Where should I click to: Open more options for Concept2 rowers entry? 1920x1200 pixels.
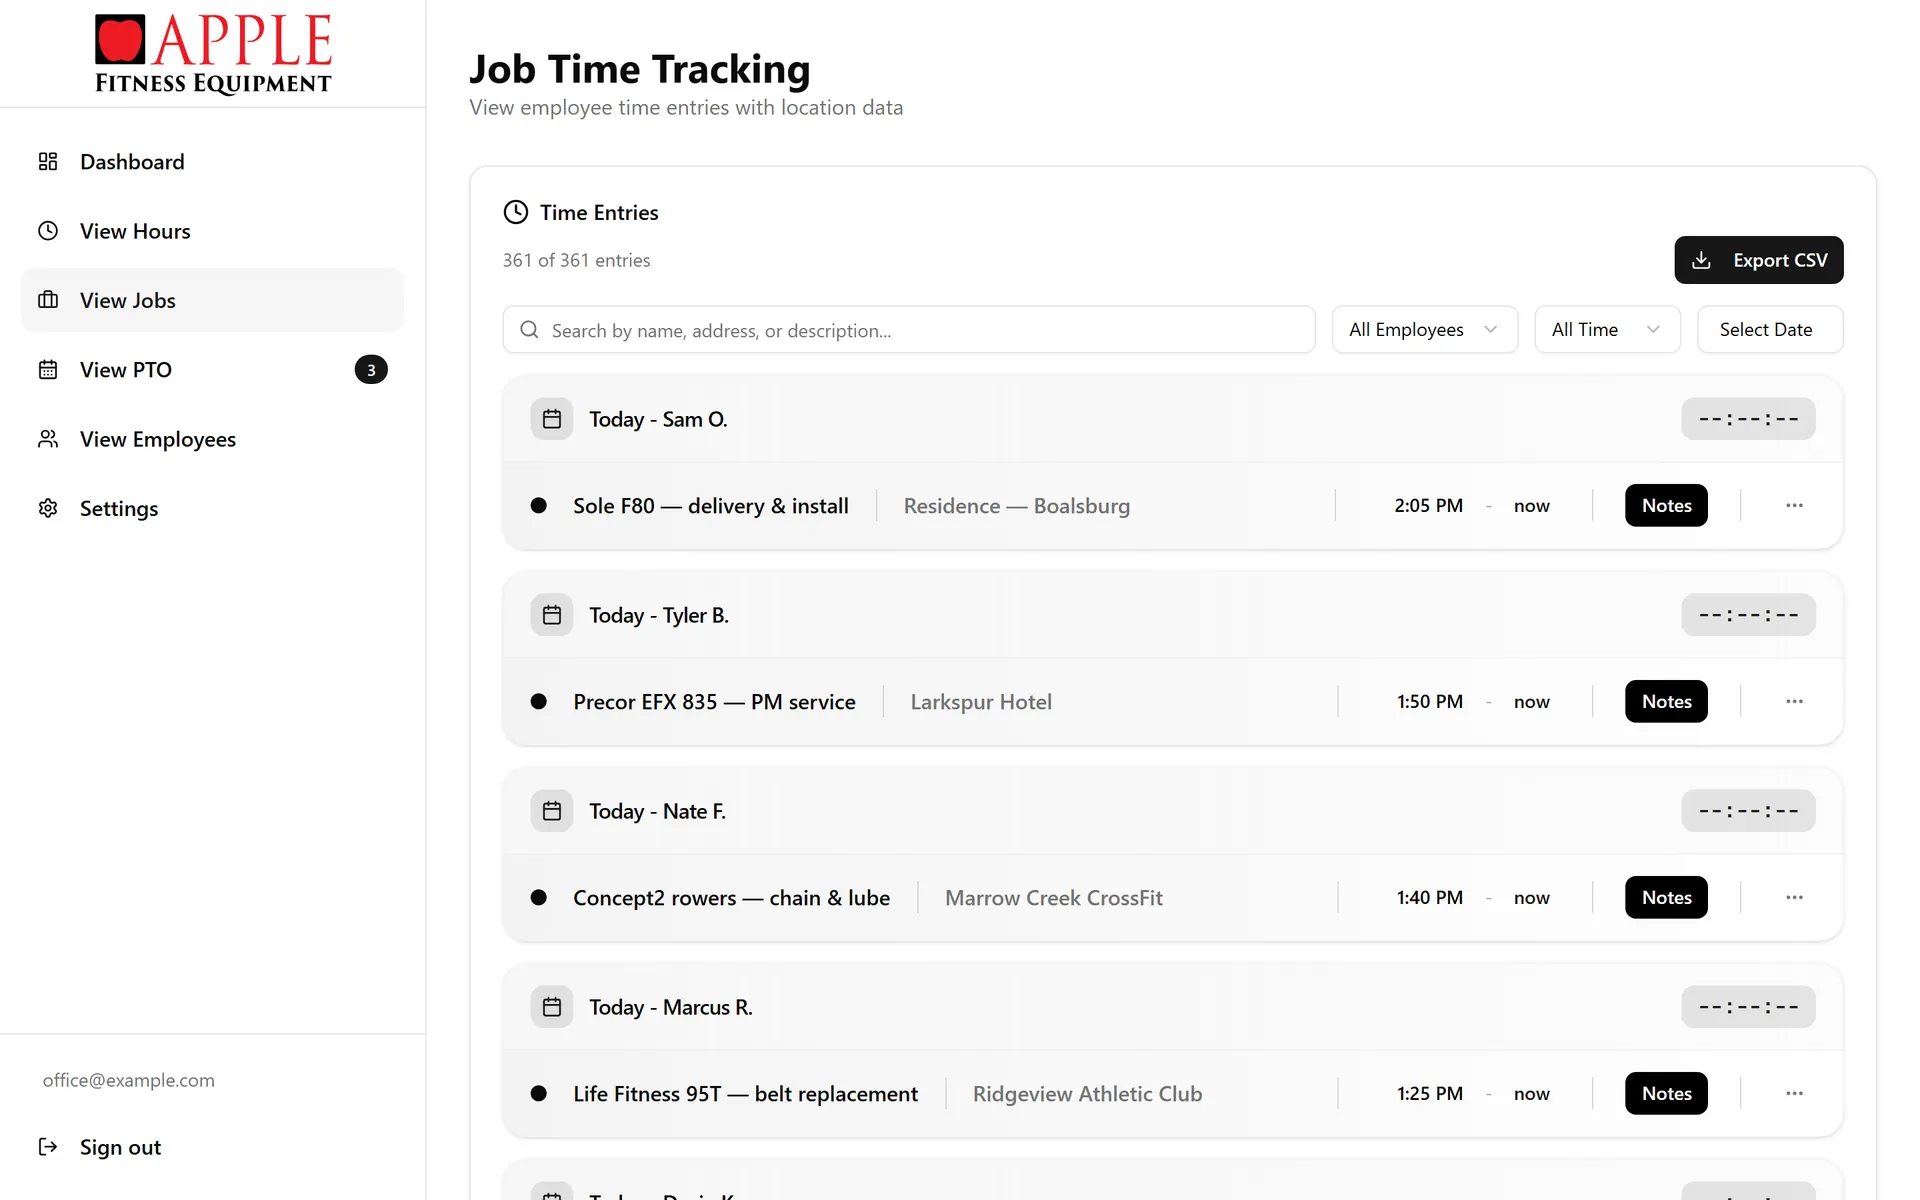[1794, 898]
